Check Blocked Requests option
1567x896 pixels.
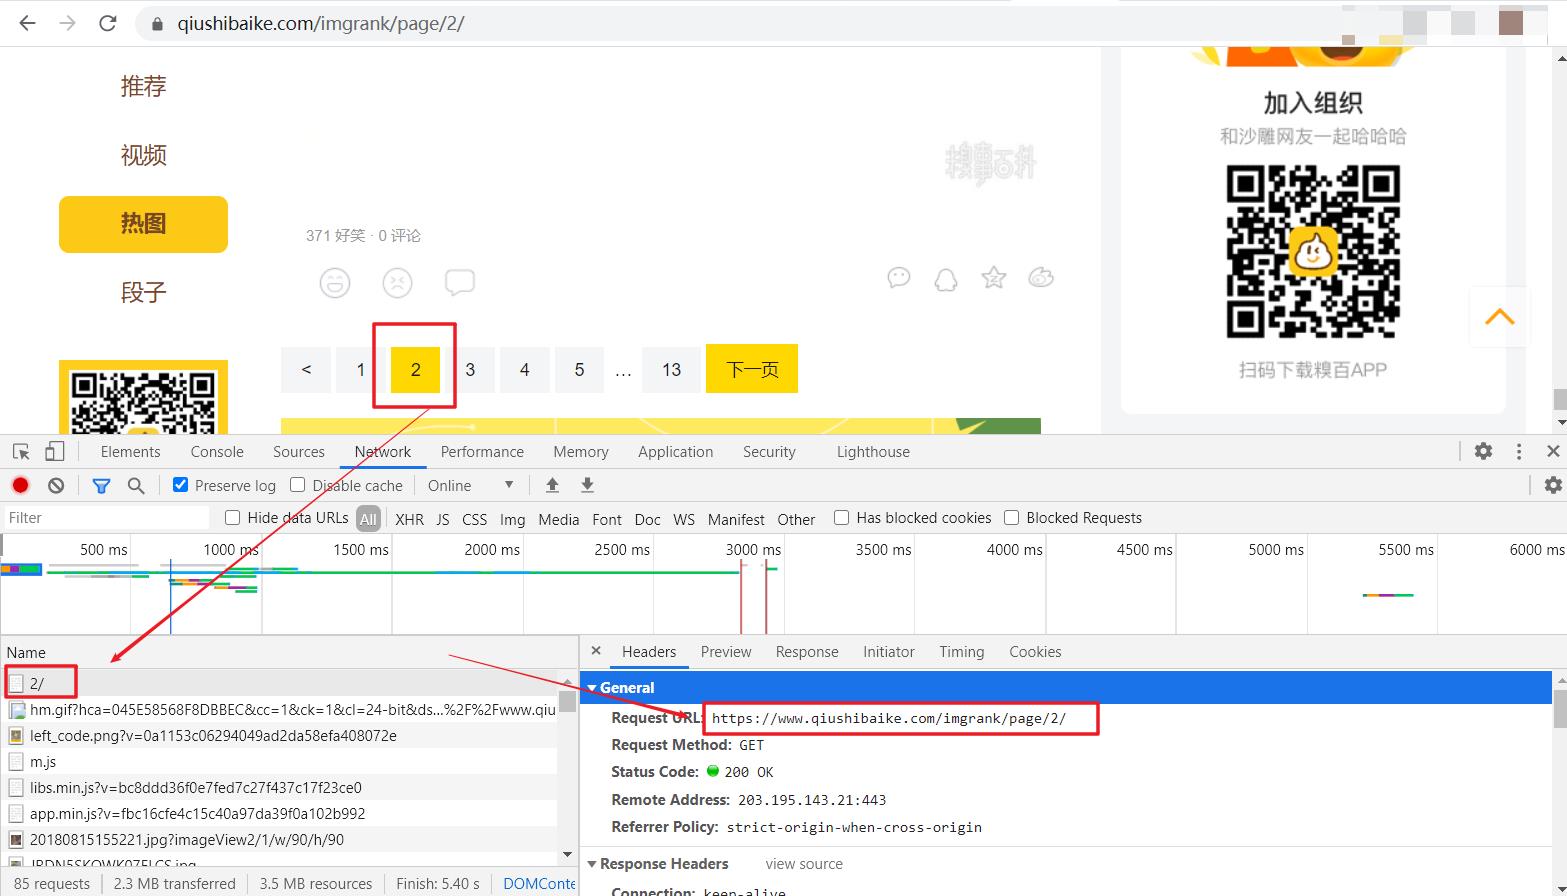tap(1011, 517)
